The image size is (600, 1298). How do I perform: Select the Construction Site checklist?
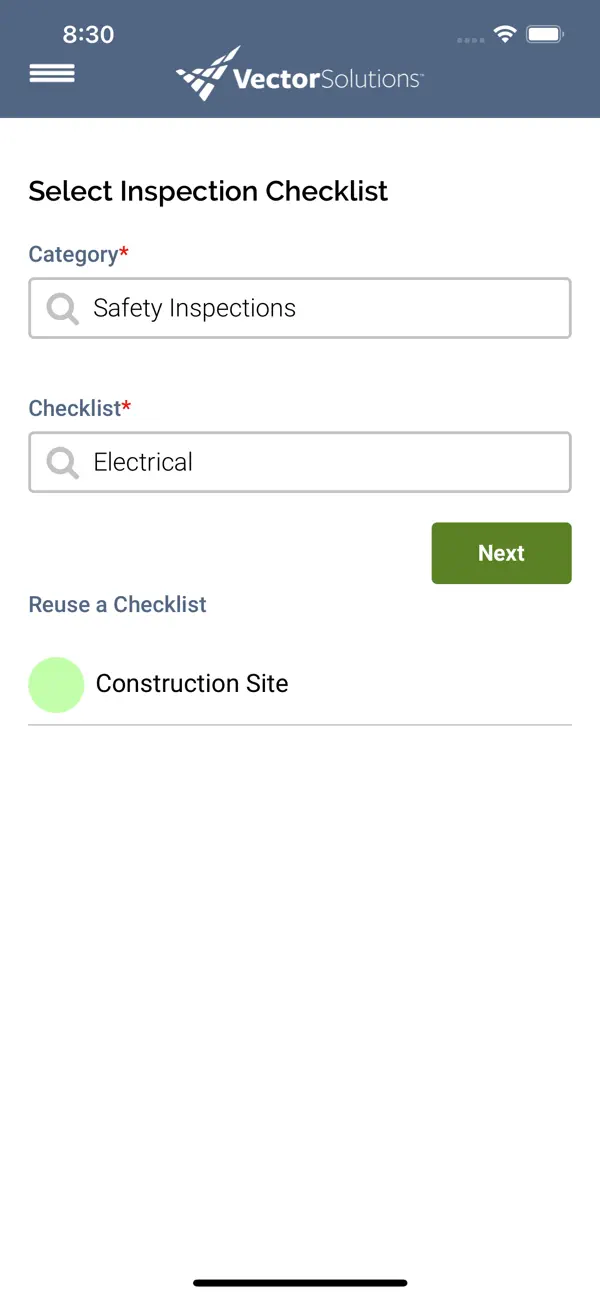pyautogui.click(x=191, y=684)
